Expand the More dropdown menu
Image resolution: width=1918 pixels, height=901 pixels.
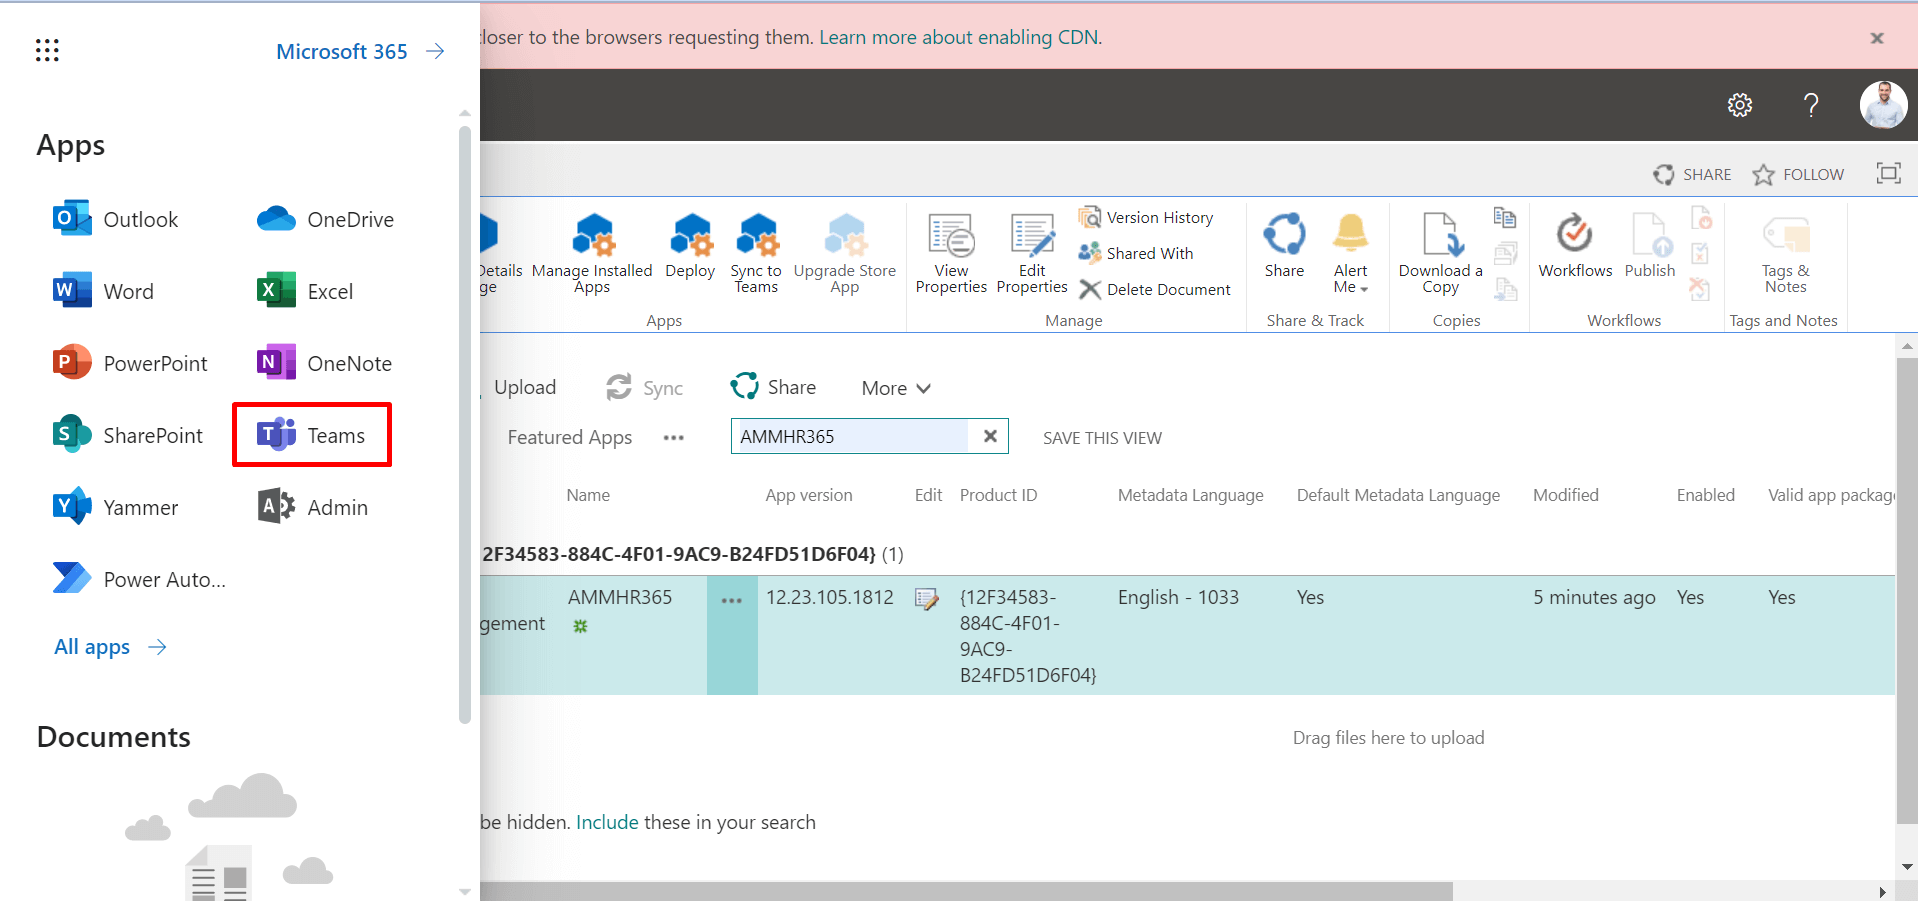896,388
